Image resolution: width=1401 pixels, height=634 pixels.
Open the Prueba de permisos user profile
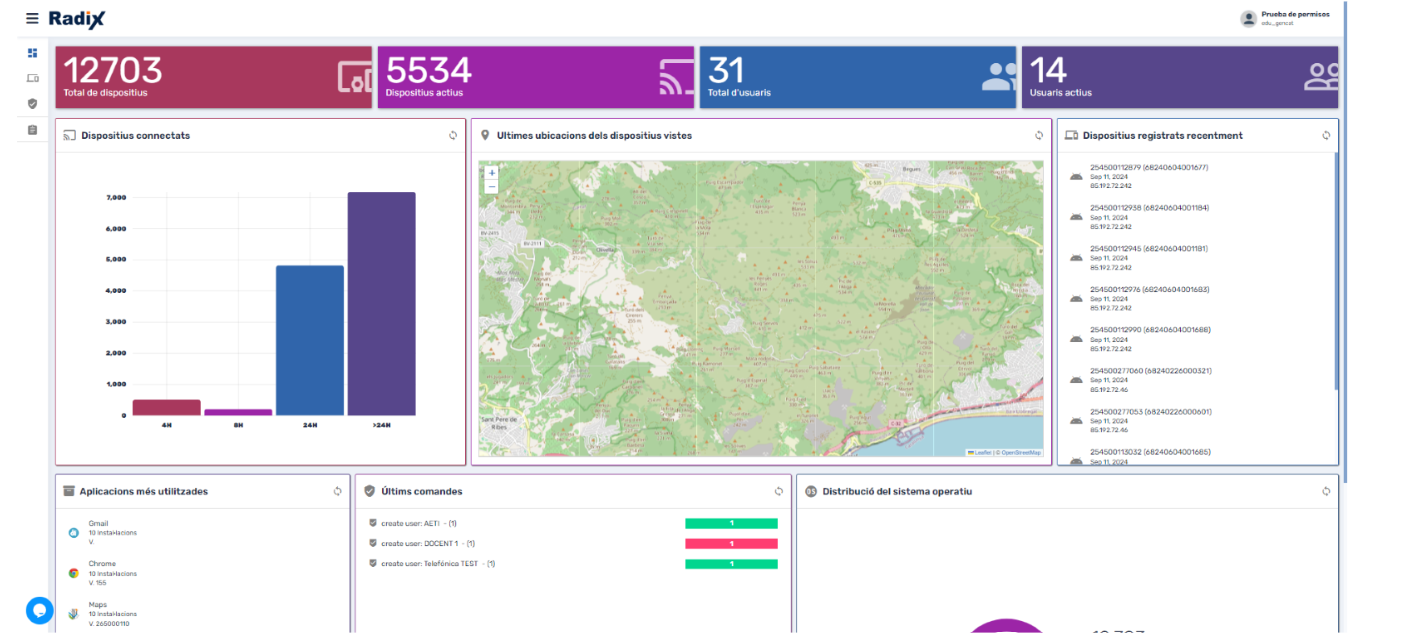coord(1285,18)
